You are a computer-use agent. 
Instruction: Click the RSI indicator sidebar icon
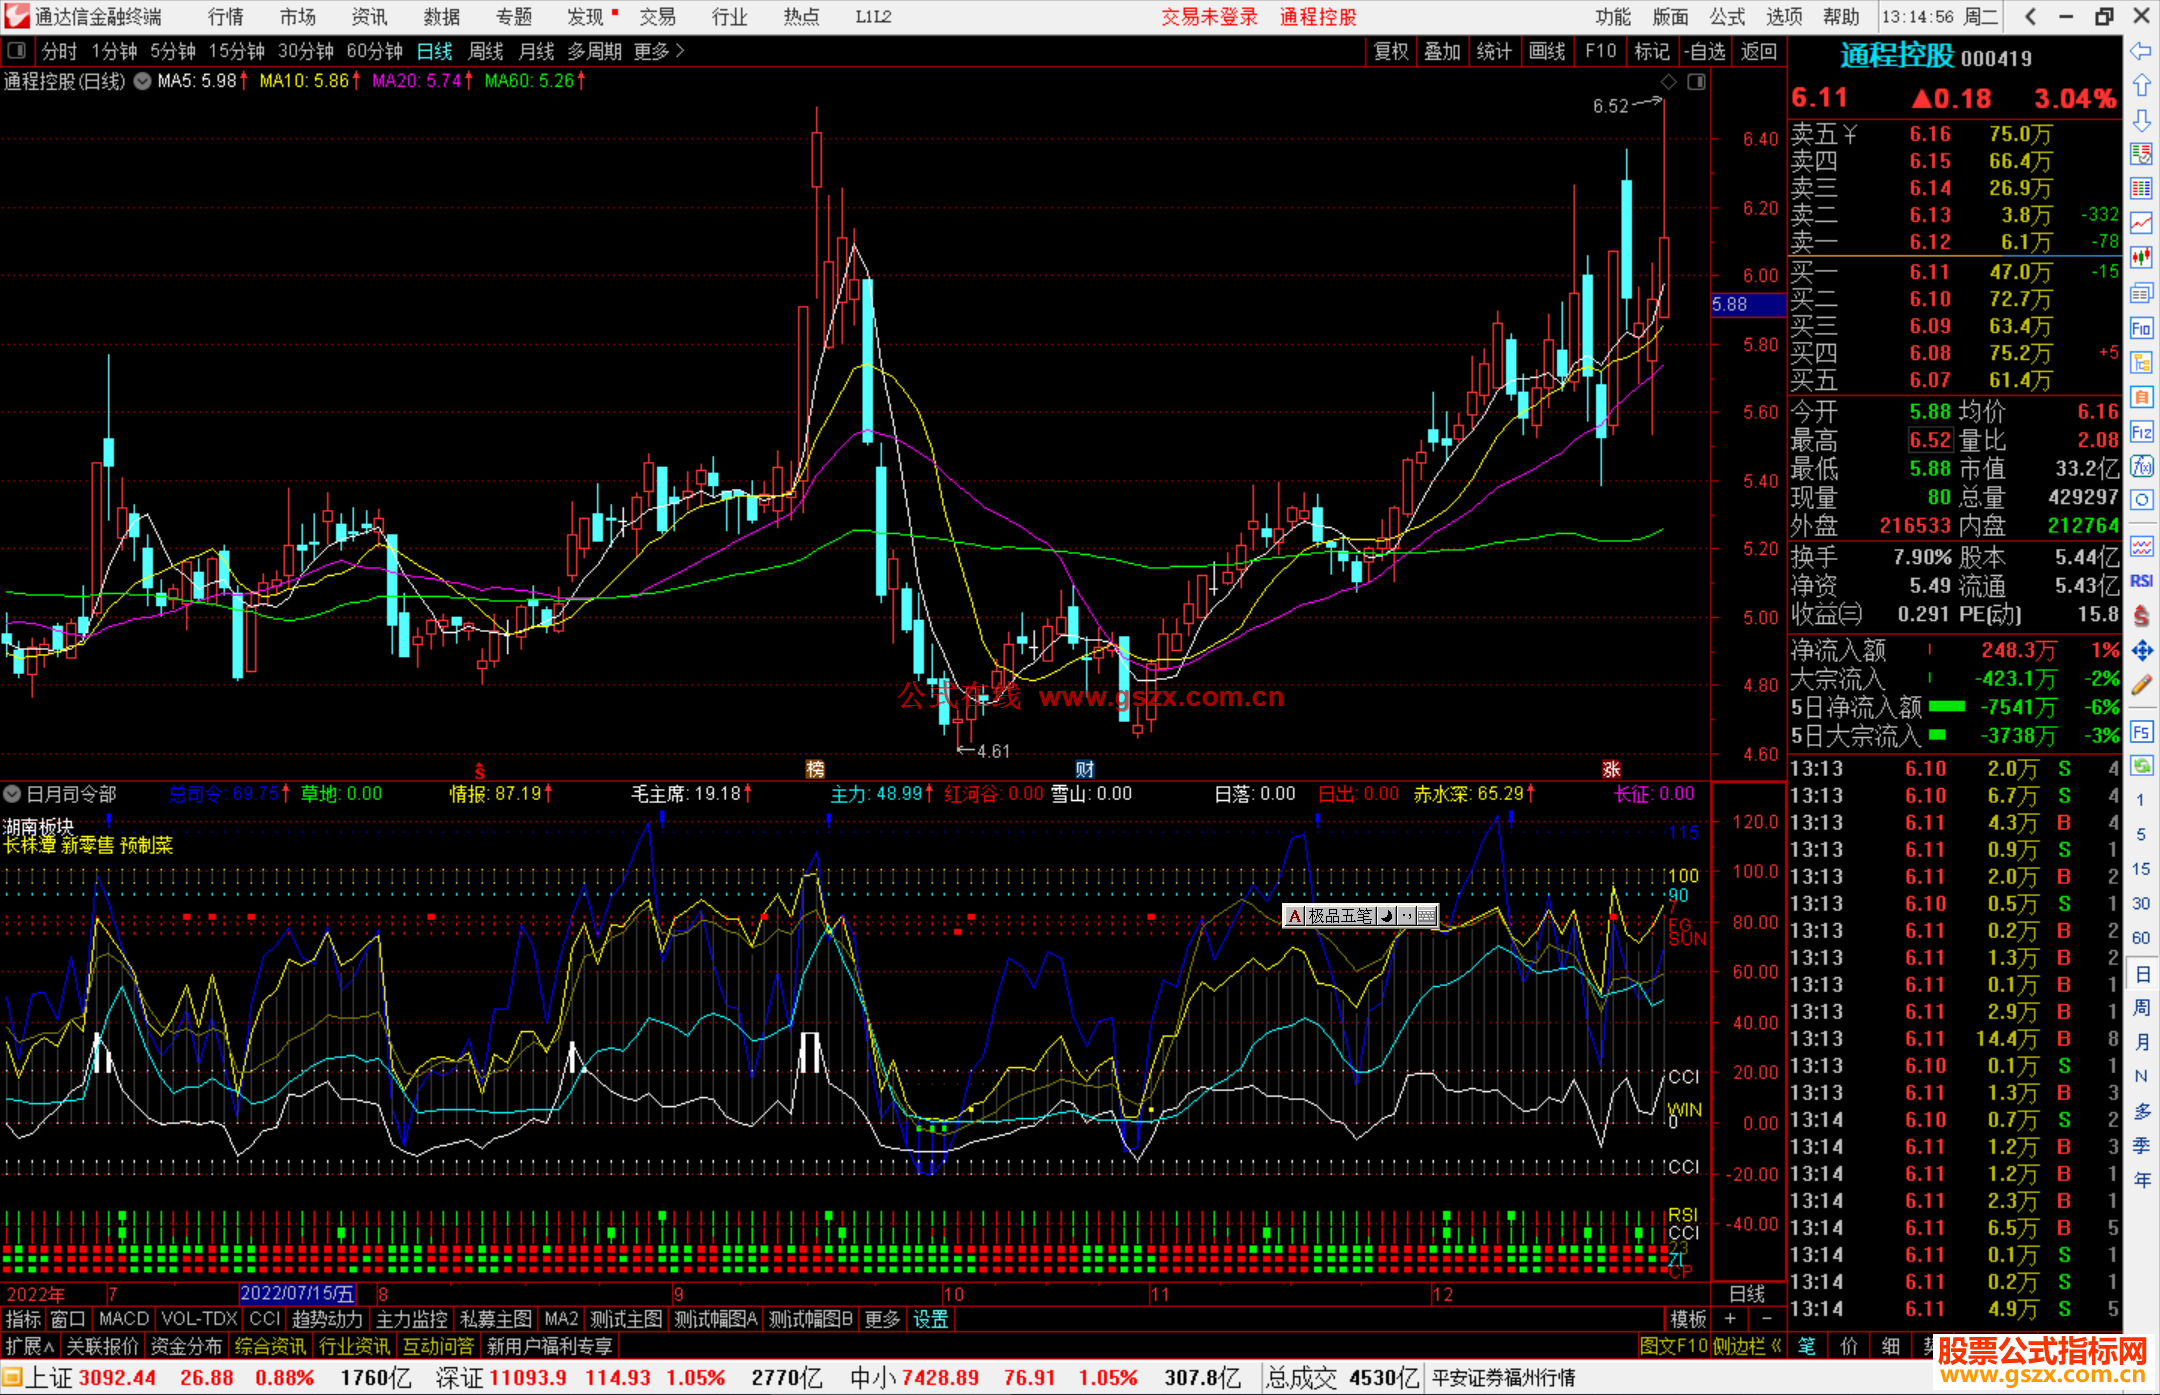pos(2141,581)
